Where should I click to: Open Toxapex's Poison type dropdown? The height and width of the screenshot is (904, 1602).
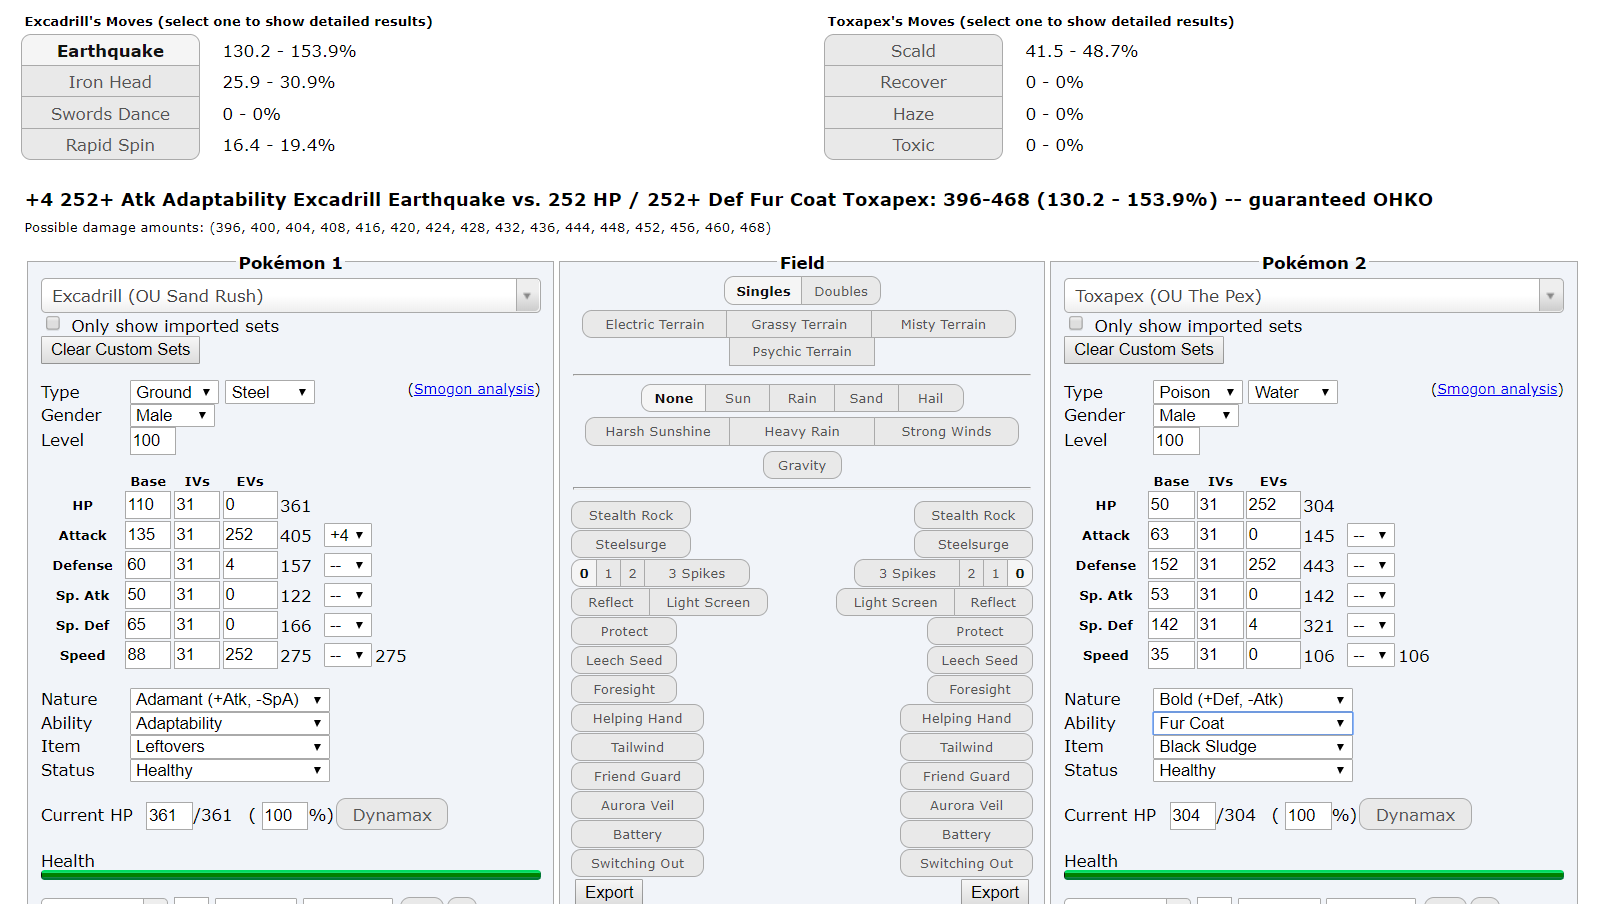click(x=1198, y=392)
